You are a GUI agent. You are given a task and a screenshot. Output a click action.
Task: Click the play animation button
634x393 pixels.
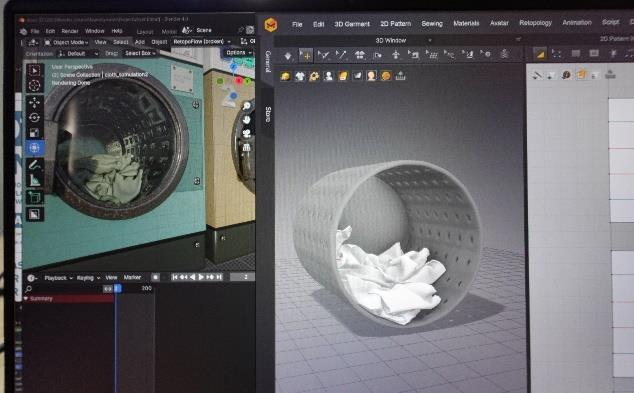point(201,277)
